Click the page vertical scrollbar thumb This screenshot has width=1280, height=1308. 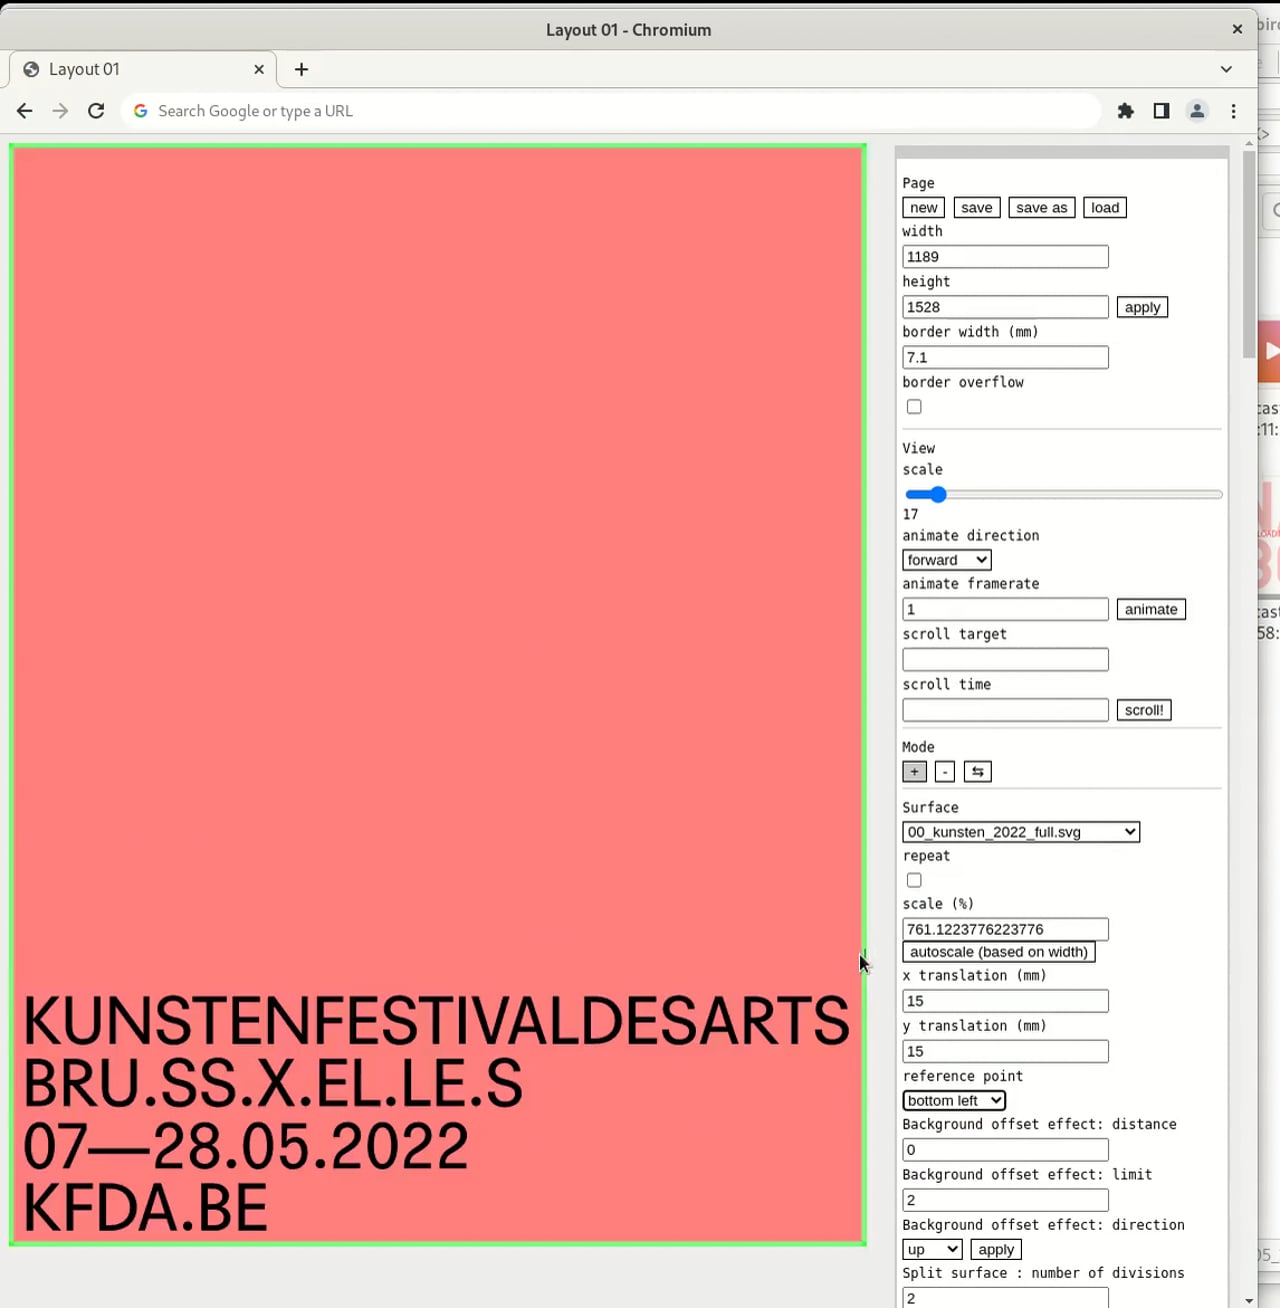tap(1249, 255)
